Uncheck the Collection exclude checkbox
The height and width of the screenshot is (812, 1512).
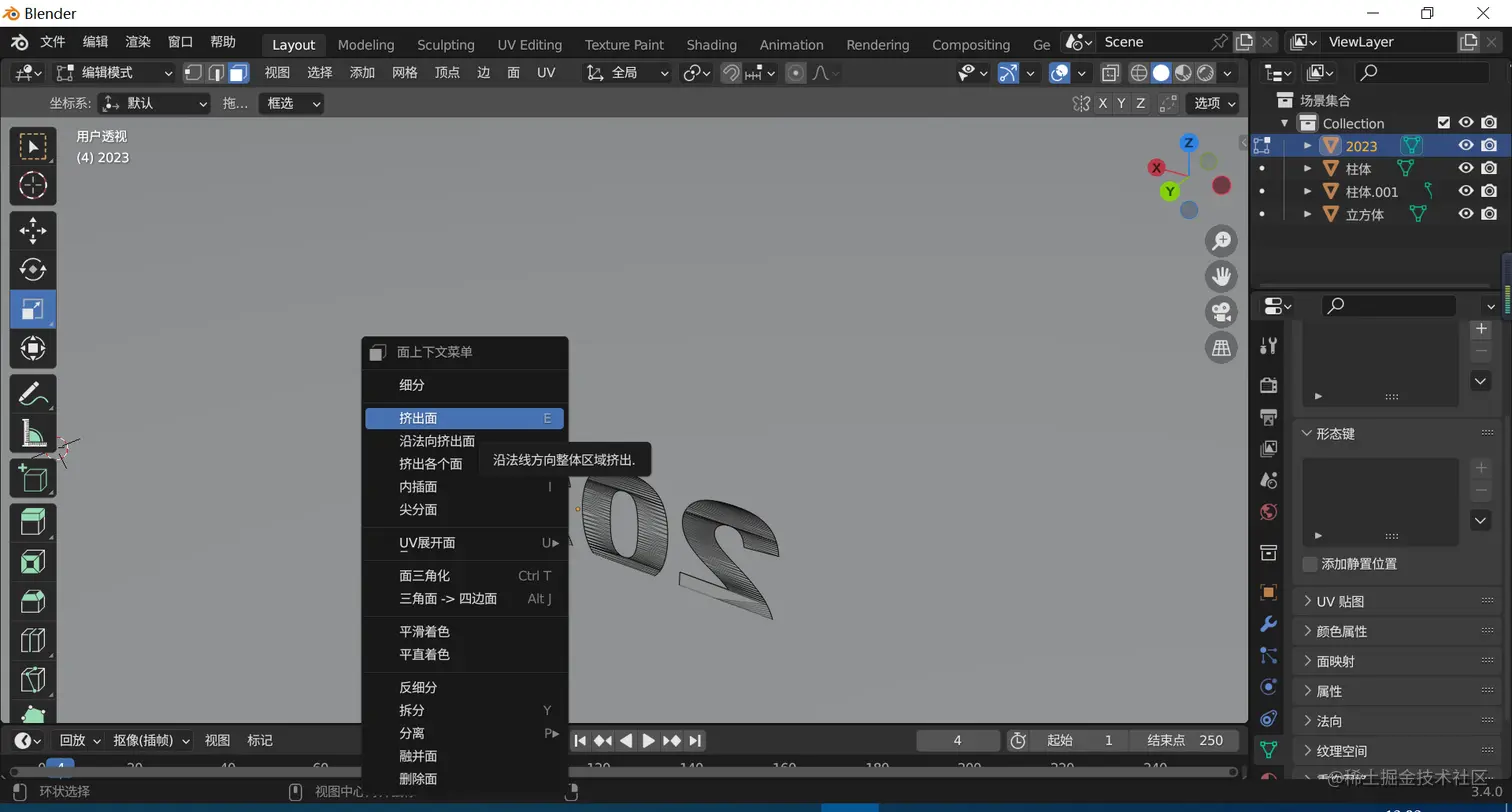click(x=1443, y=123)
